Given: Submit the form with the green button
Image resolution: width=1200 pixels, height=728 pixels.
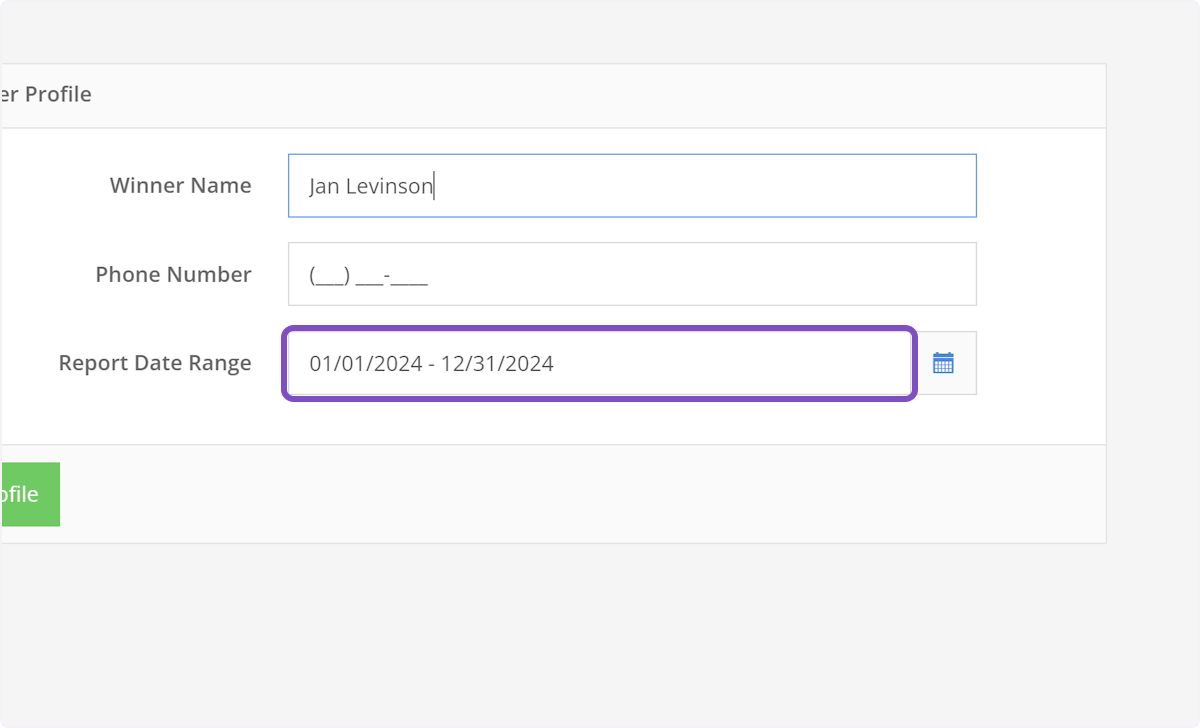Looking at the screenshot, I should (x=28, y=493).
